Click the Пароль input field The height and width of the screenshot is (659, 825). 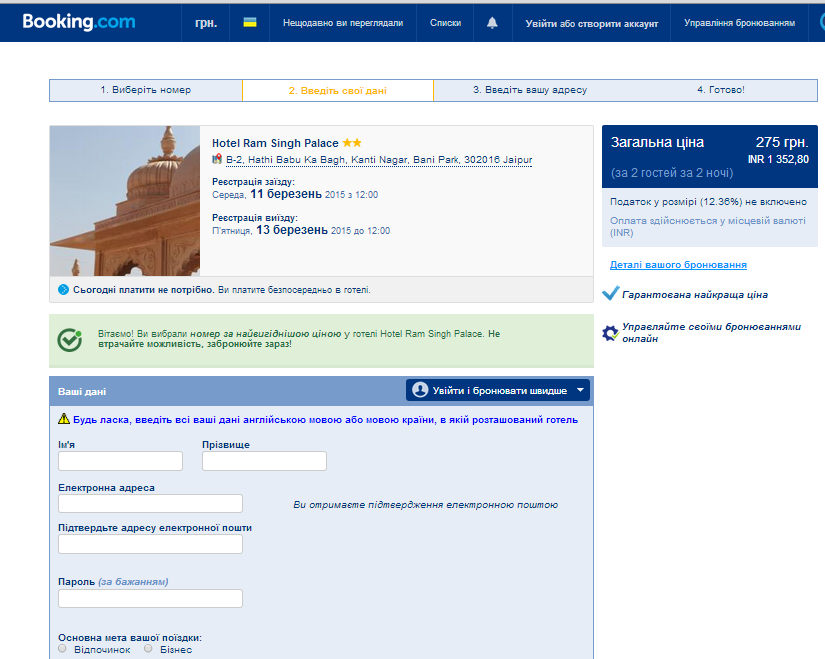pos(150,598)
